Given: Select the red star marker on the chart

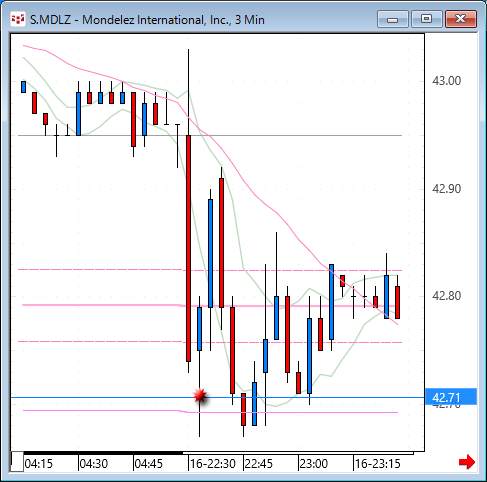Looking at the screenshot, I should pyautogui.click(x=200, y=396).
